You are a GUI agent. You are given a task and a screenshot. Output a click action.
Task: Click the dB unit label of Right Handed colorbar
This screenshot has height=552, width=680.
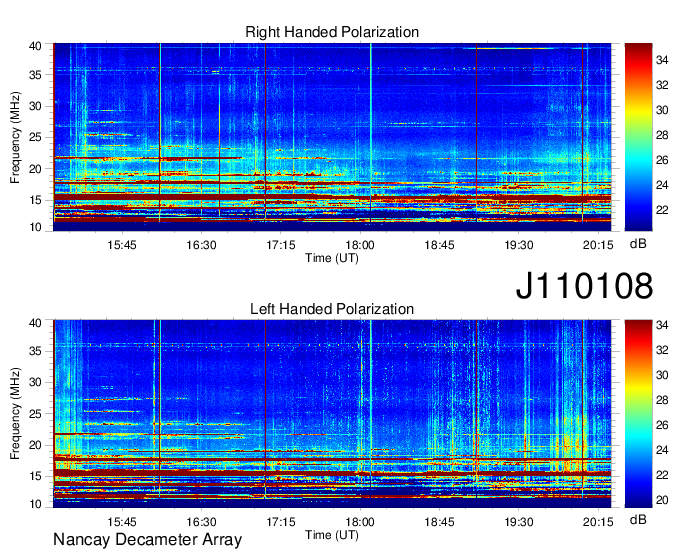638,244
